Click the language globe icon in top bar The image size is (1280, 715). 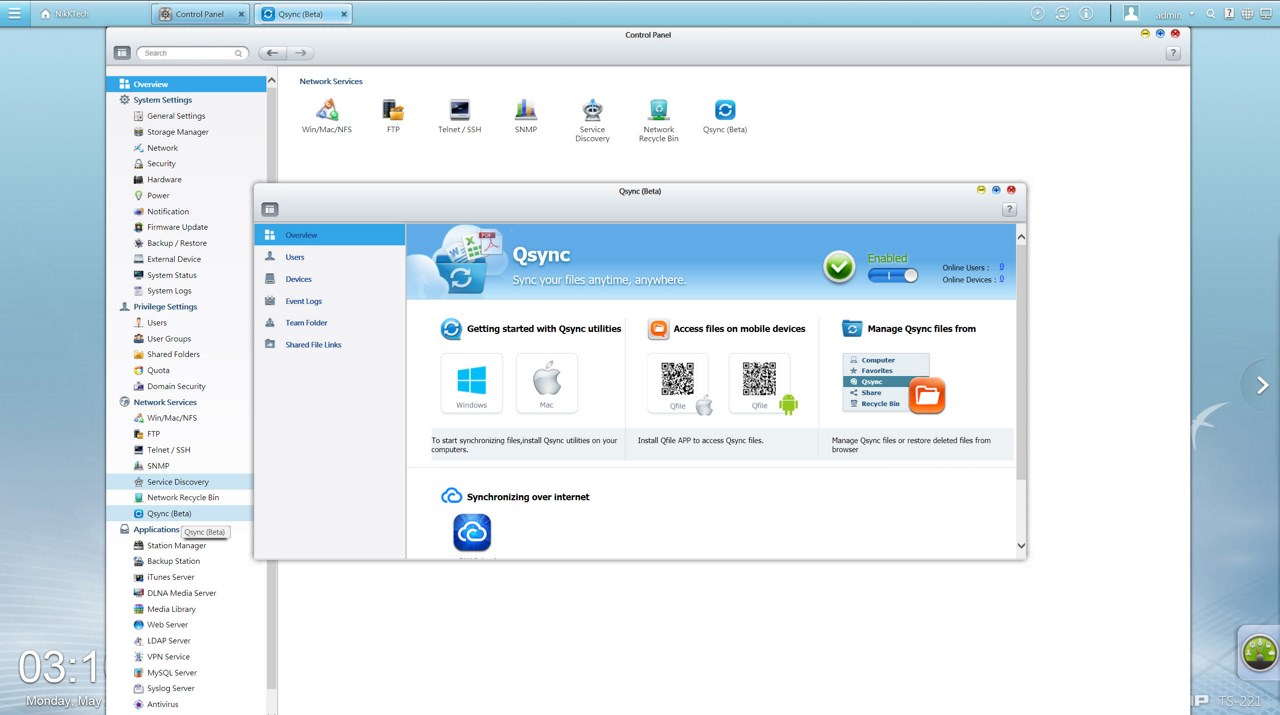pyautogui.click(x=1247, y=14)
